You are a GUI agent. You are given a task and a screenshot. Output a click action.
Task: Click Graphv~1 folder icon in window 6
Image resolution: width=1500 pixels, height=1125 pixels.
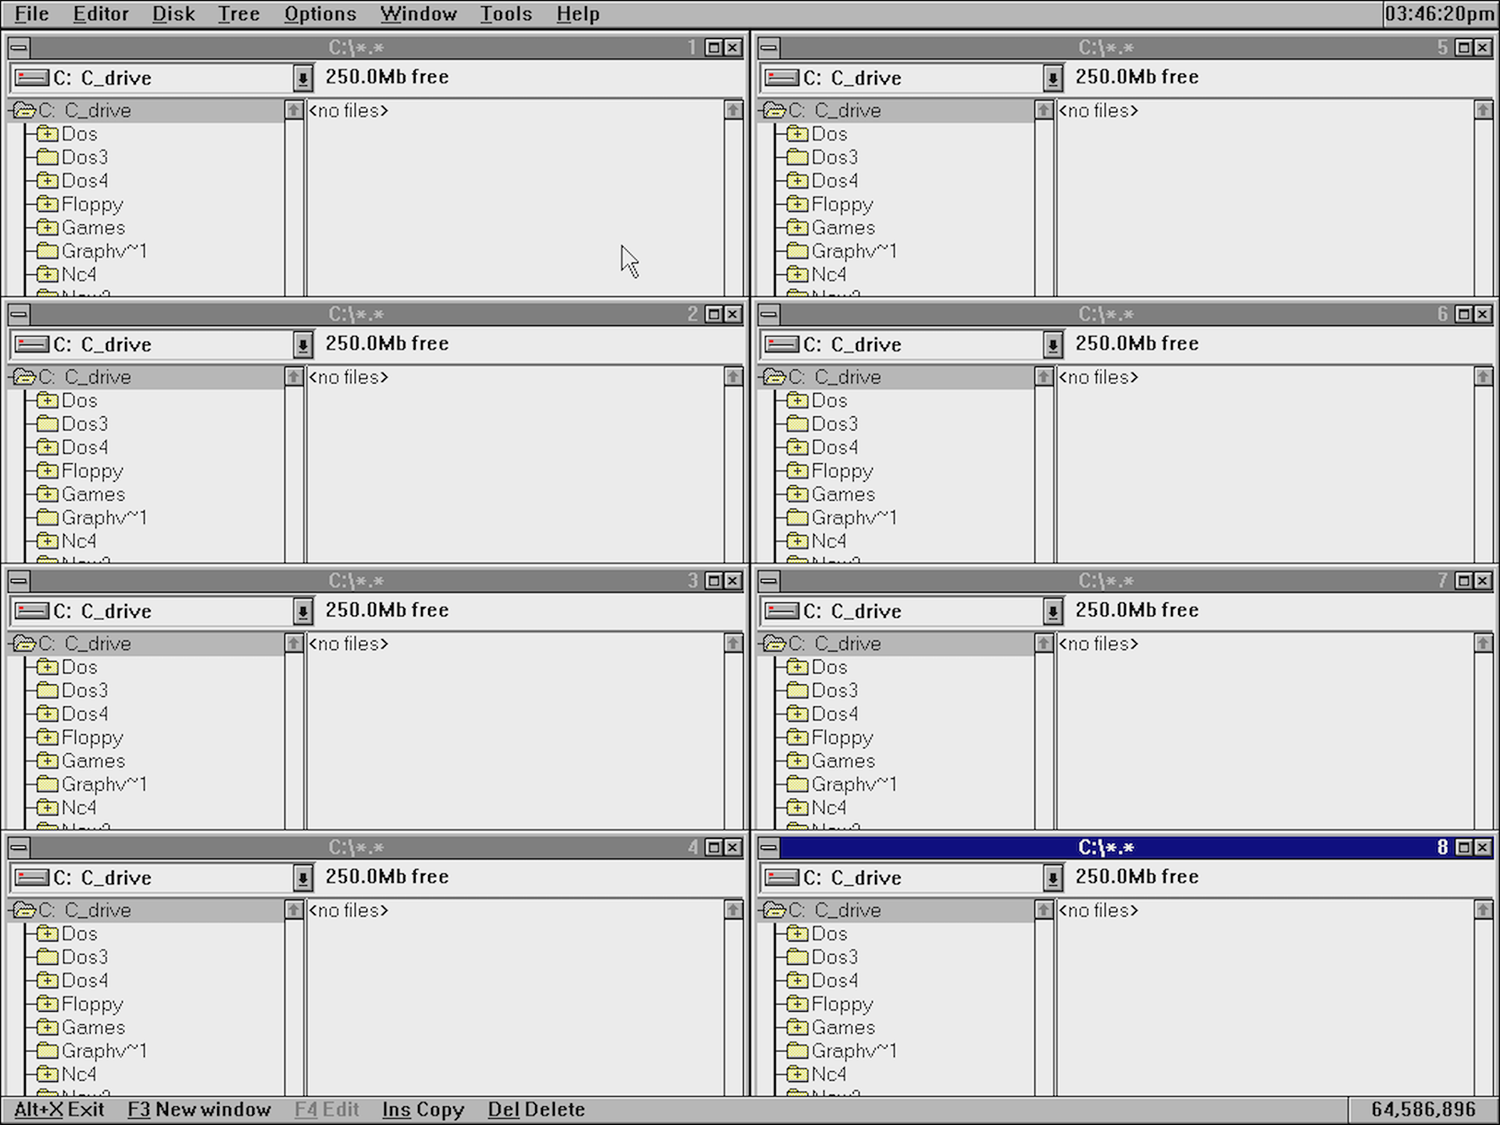pos(797,517)
